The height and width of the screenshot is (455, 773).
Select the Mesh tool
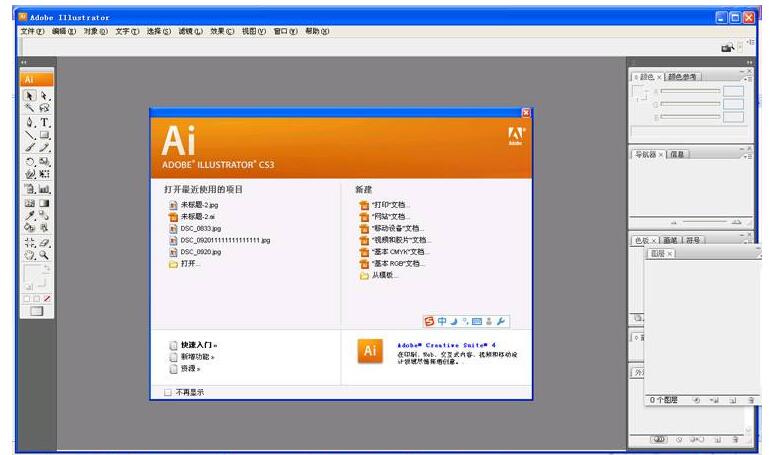[30, 203]
